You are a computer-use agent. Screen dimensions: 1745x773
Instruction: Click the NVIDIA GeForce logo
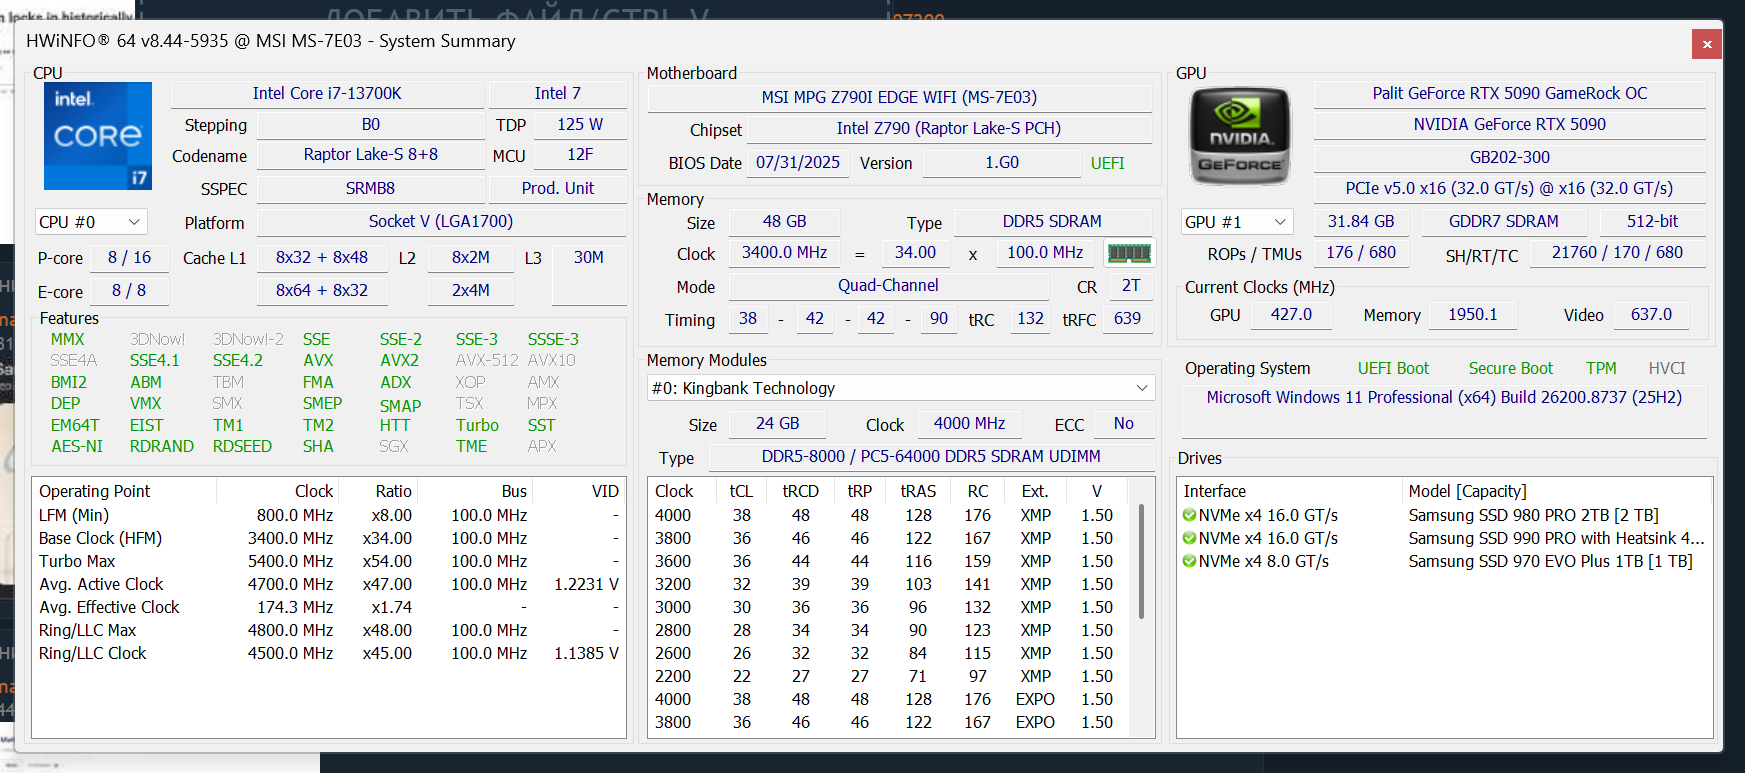[x=1240, y=136]
